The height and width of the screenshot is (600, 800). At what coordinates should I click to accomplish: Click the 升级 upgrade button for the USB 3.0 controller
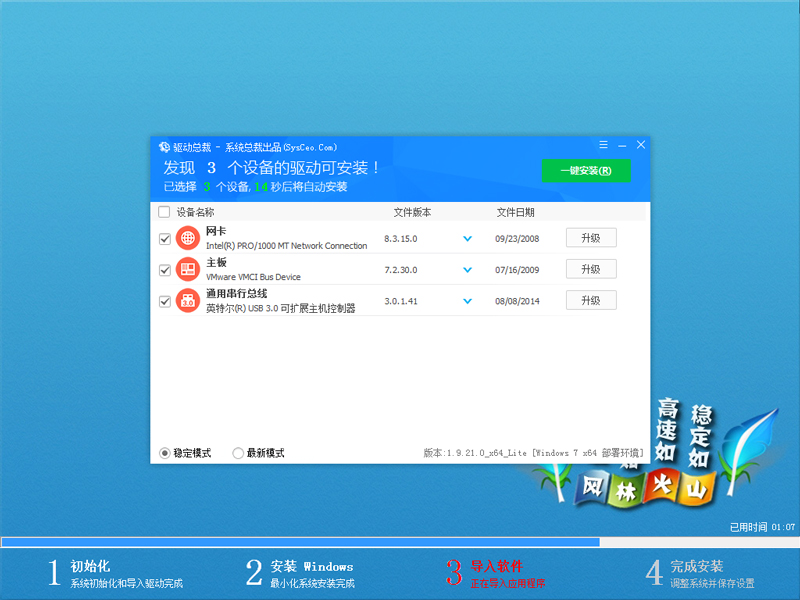coord(591,299)
